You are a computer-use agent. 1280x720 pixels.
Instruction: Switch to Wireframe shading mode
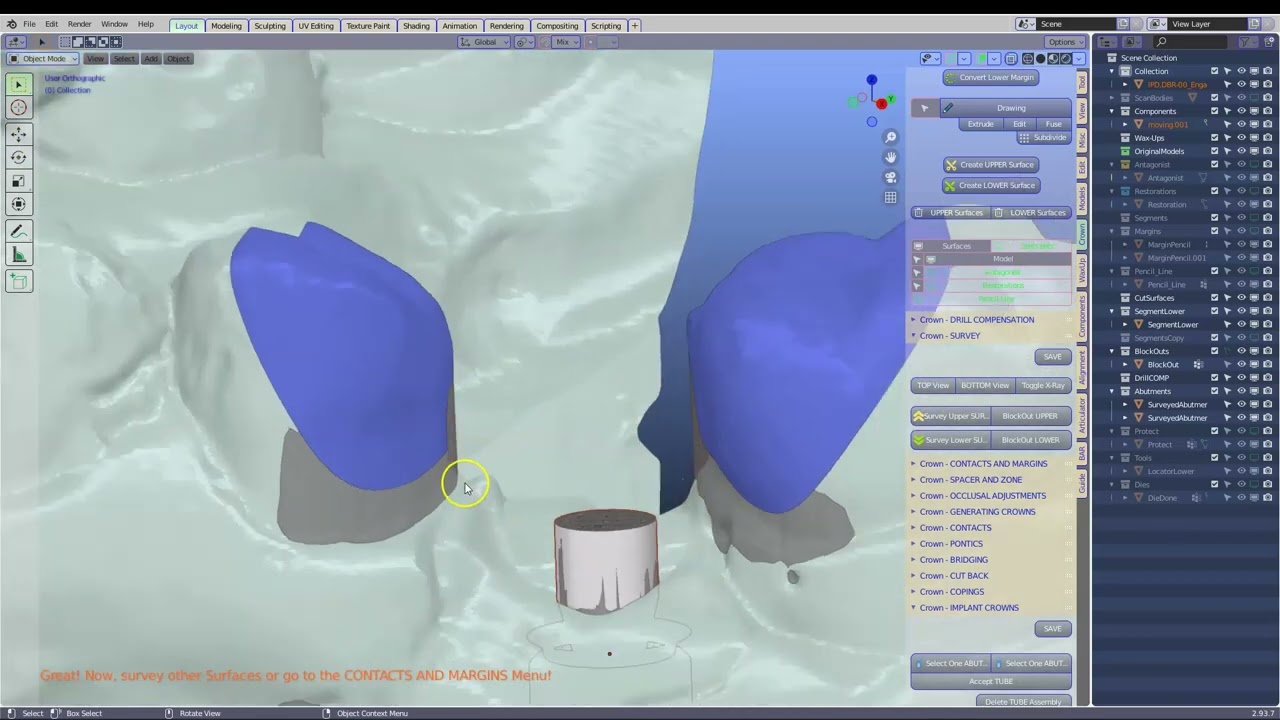pos(1028,58)
